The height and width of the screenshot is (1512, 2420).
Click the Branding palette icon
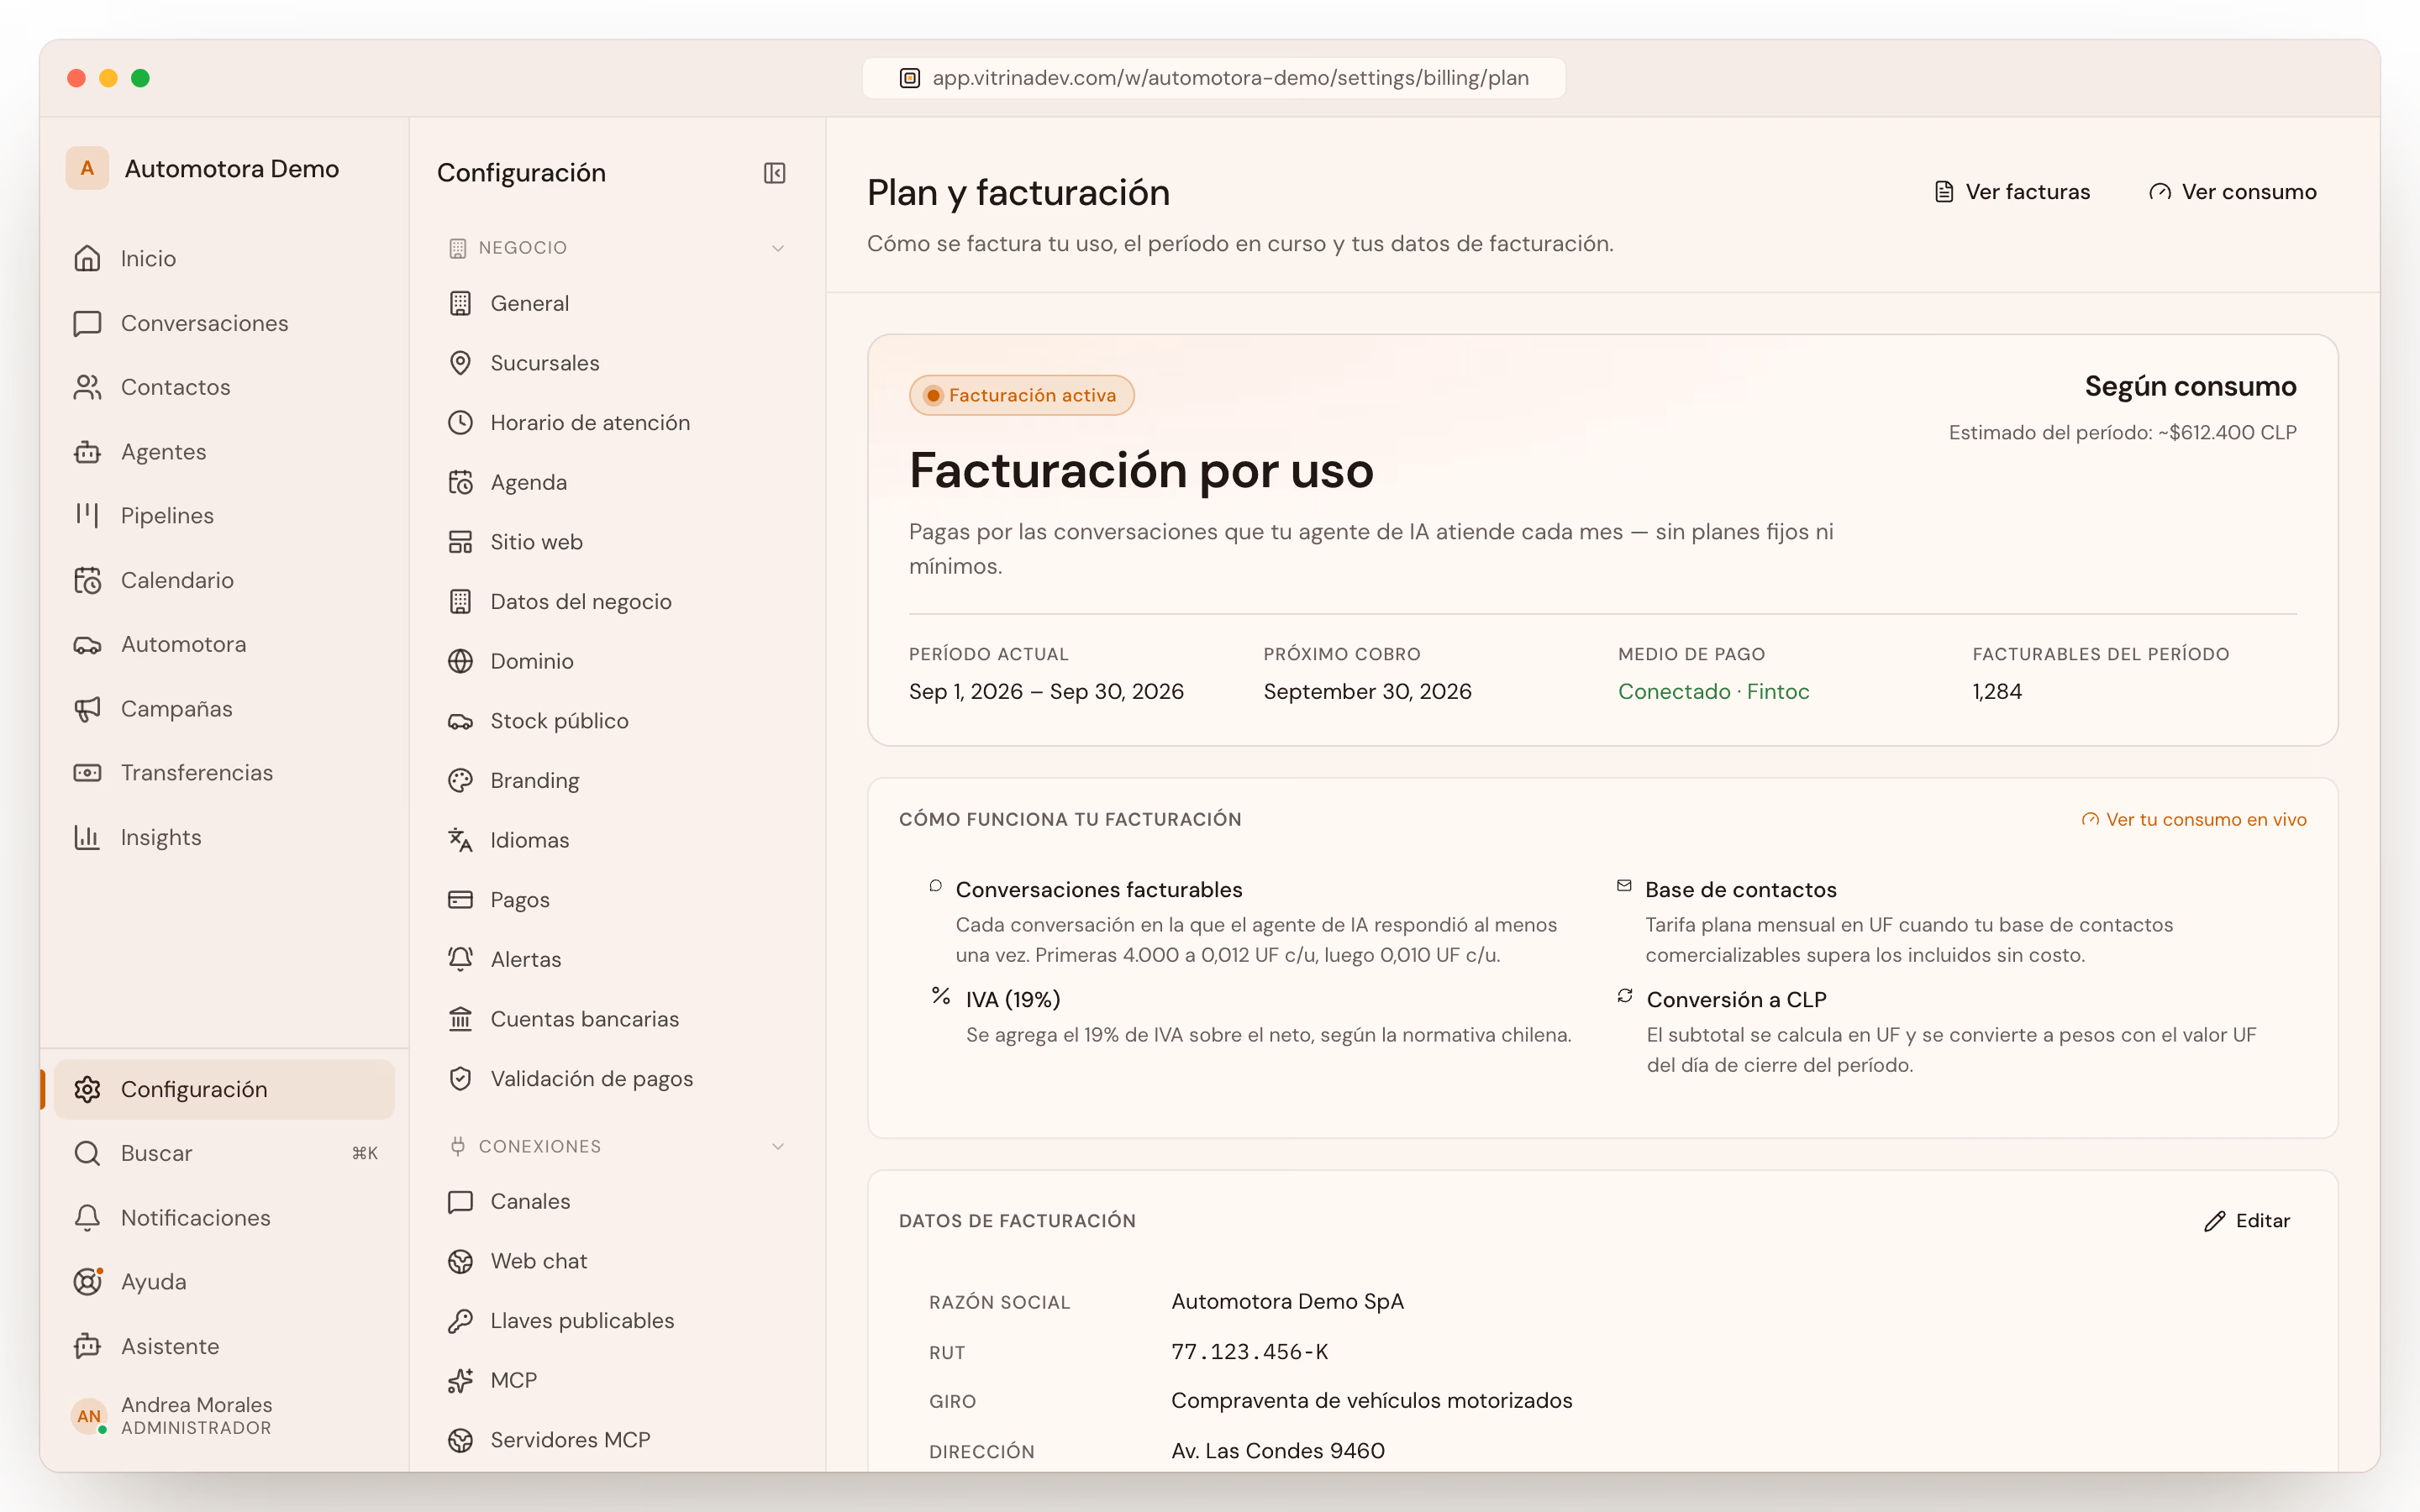(x=460, y=781)
